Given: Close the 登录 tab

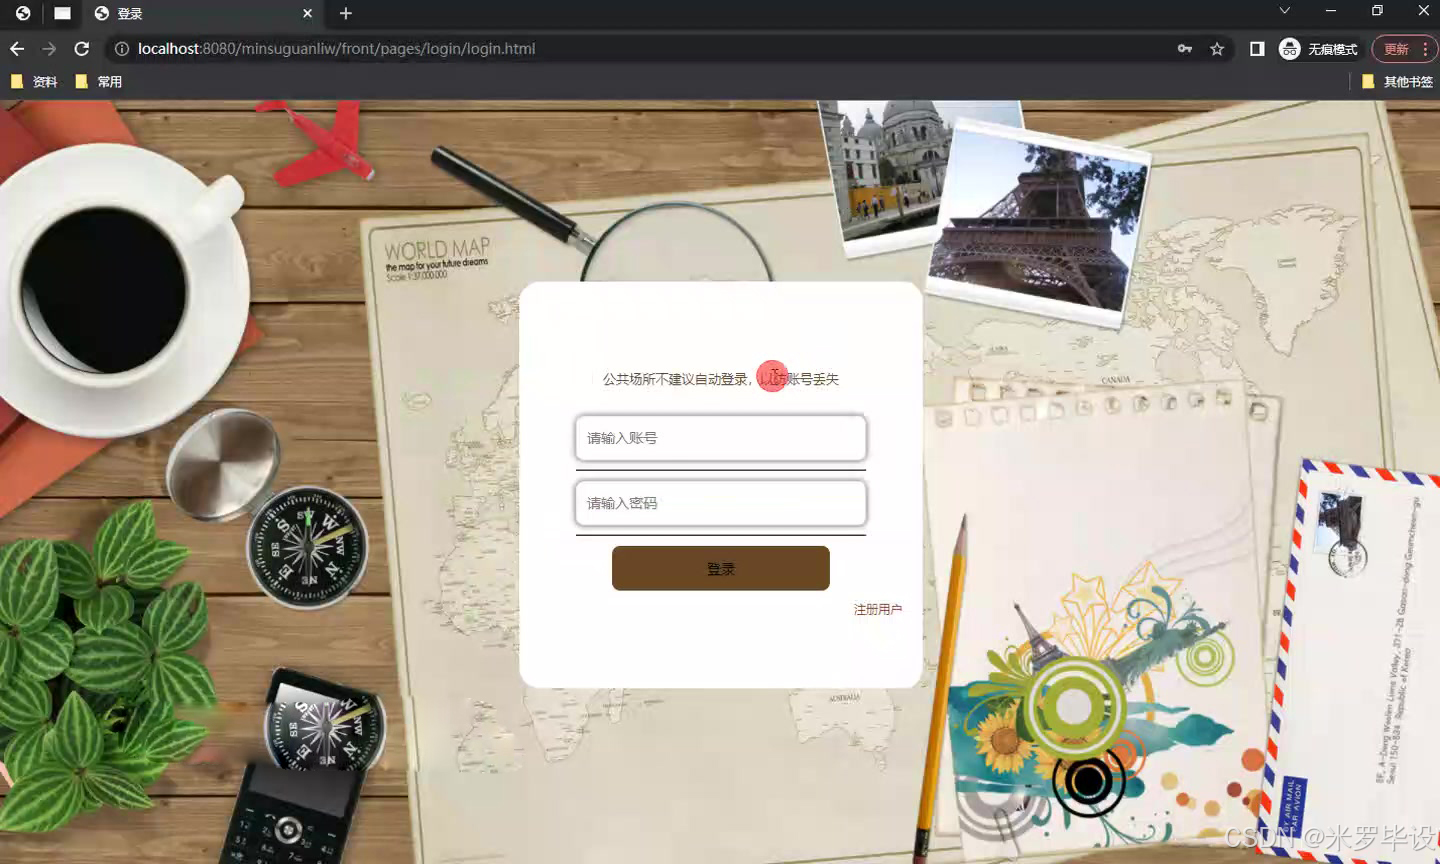Looking at the screenshot, I should point(307,13).
